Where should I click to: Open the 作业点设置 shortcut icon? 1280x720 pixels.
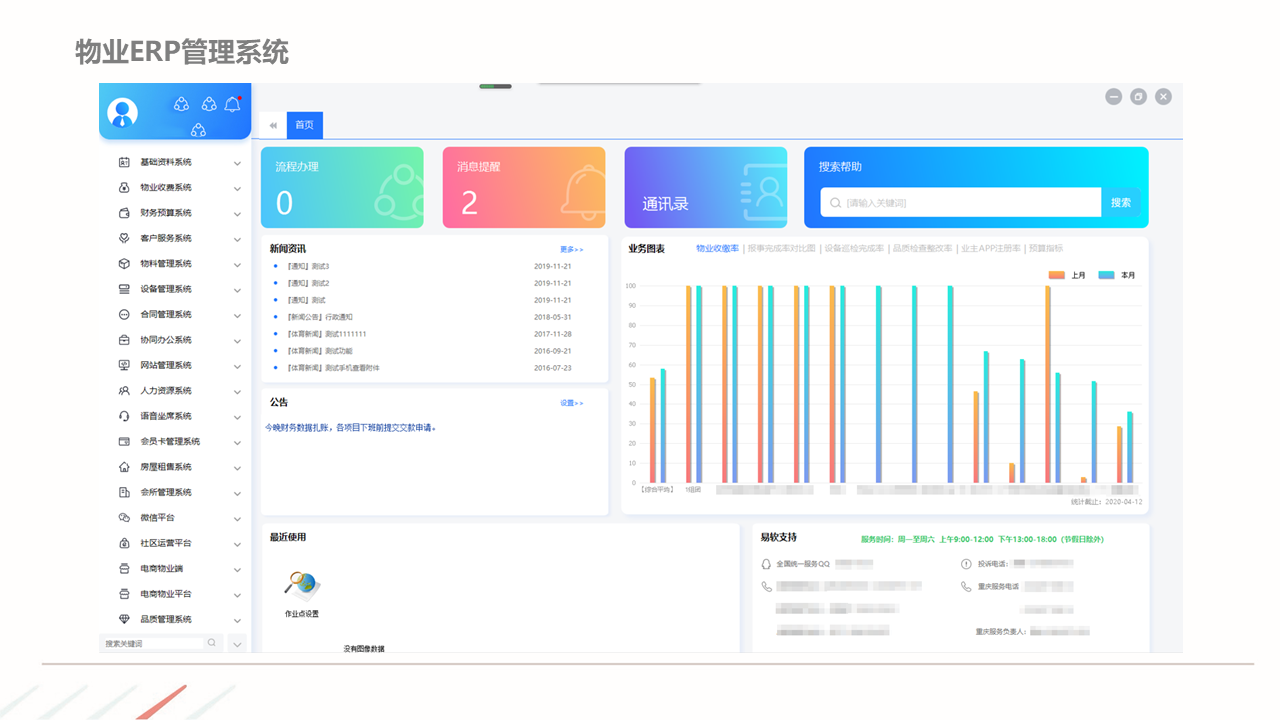point(301,584)
